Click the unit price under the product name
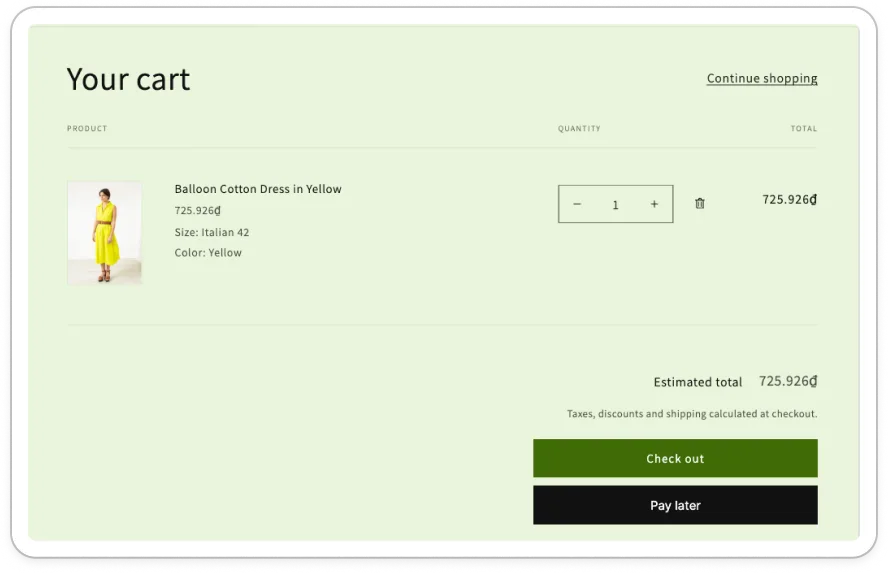The width and height of the screenshot is (888, 573). pyautogui.click(x=198, y=211)
